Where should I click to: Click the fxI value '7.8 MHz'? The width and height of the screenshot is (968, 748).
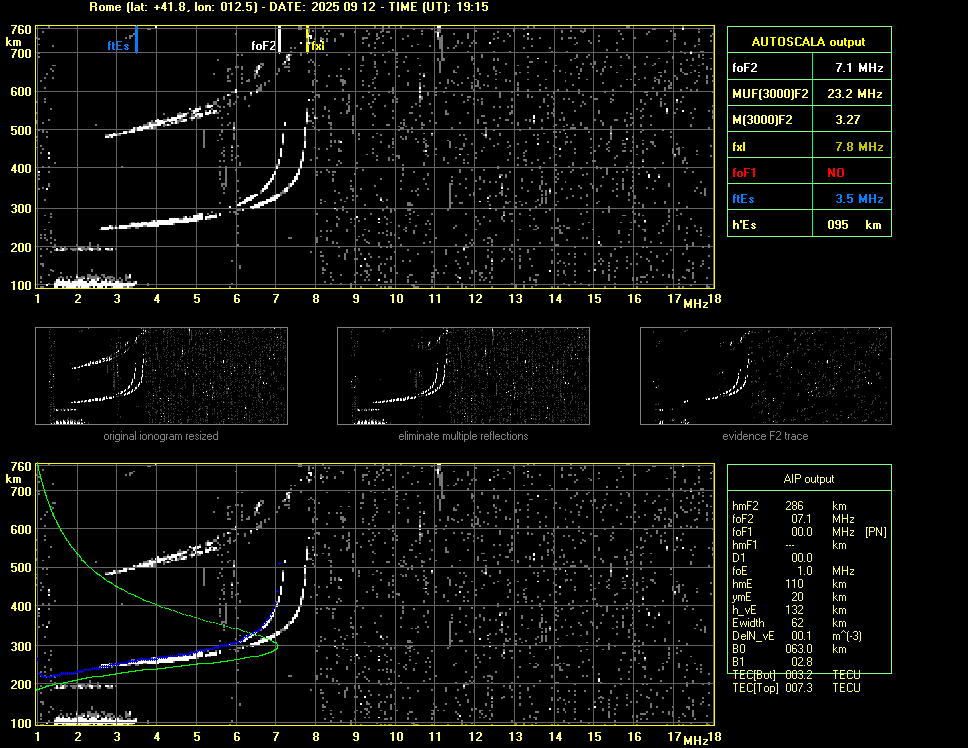[859, 147]
